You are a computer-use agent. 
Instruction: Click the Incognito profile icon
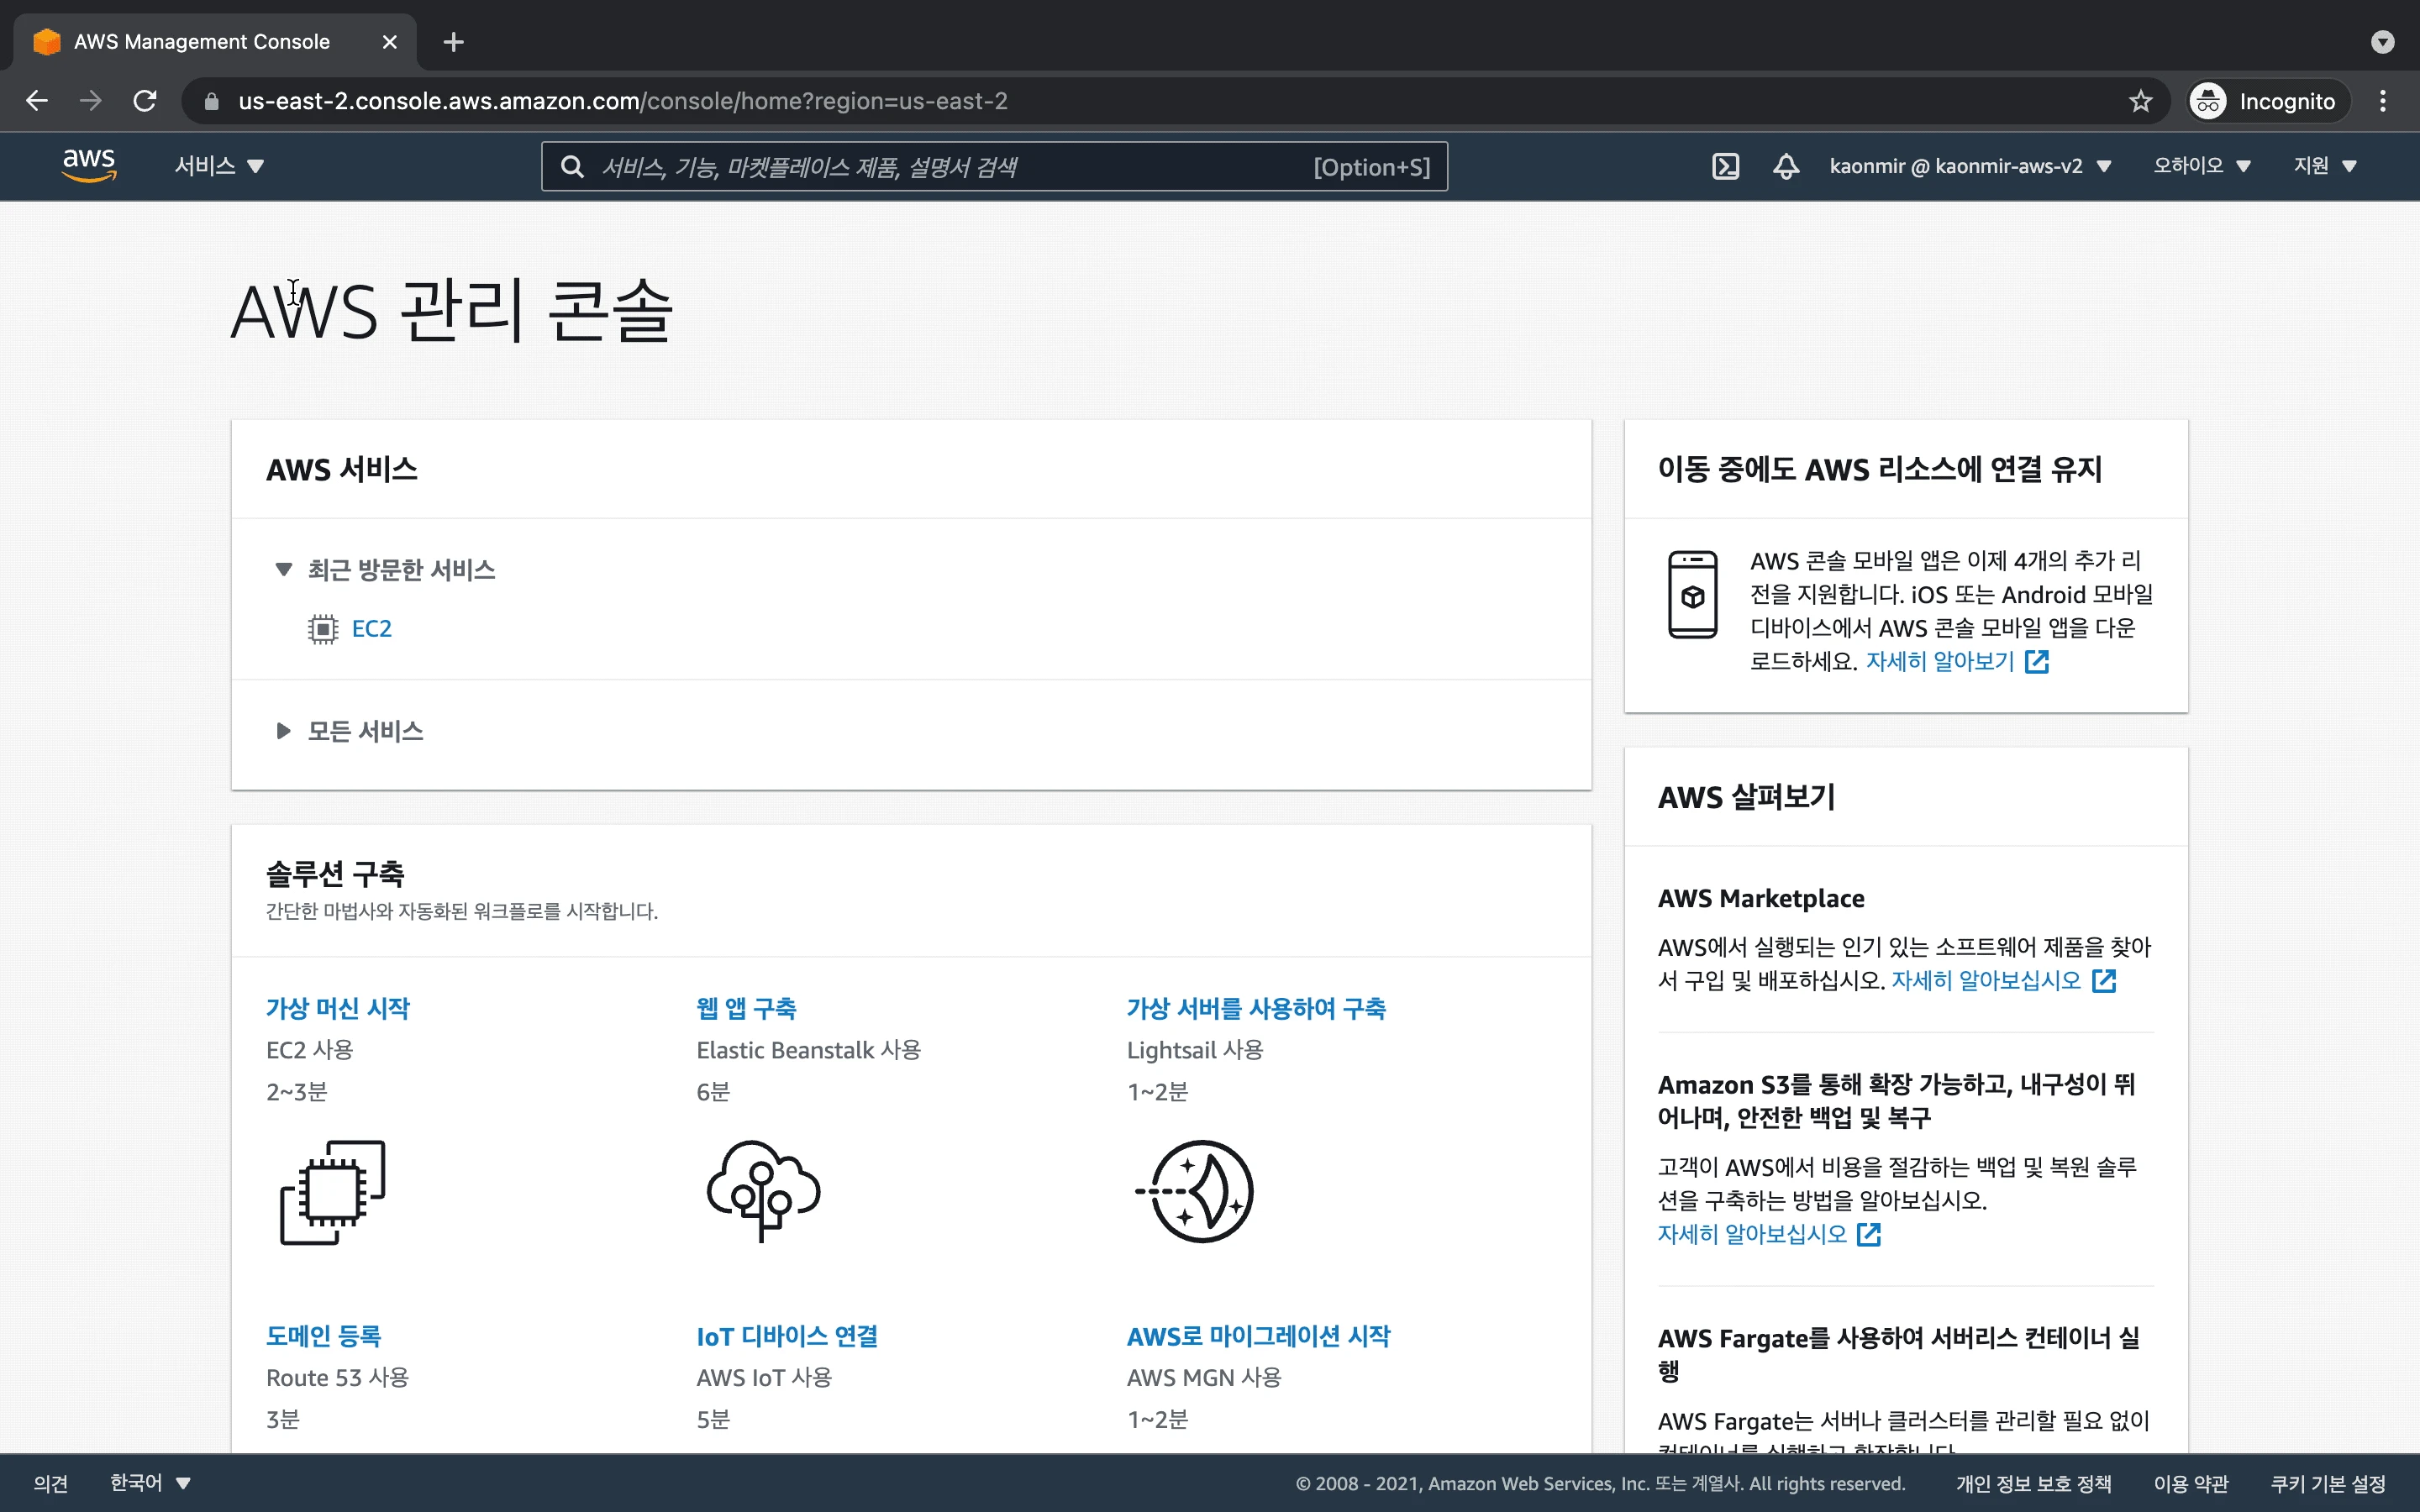click(x=2208, y=101)
